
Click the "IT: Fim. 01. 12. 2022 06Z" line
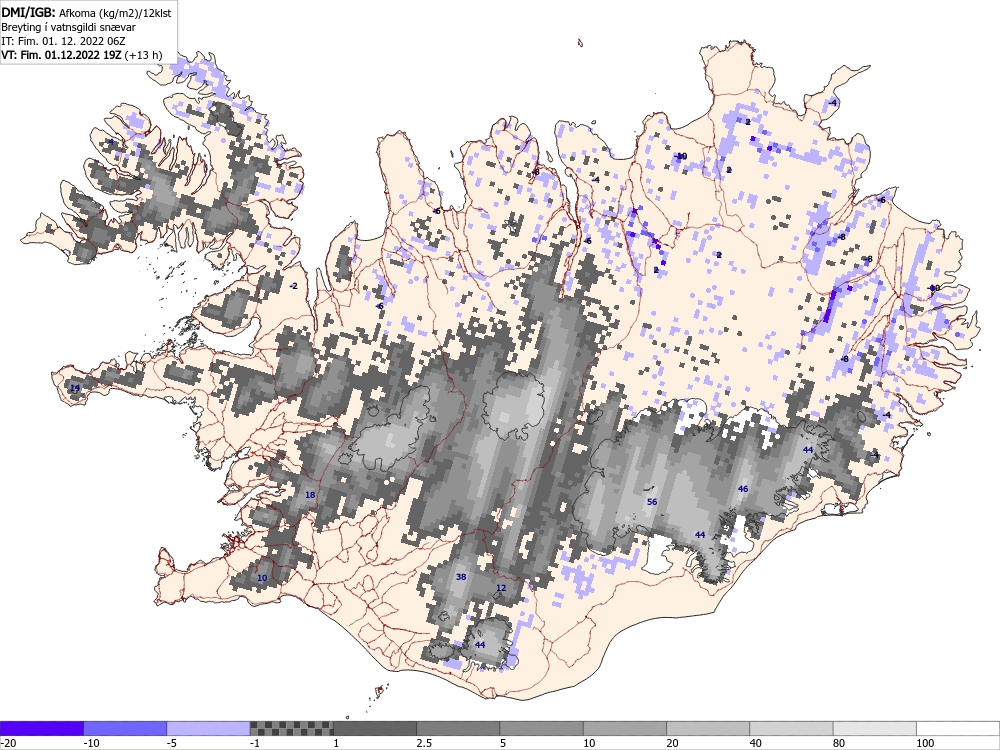63,41
